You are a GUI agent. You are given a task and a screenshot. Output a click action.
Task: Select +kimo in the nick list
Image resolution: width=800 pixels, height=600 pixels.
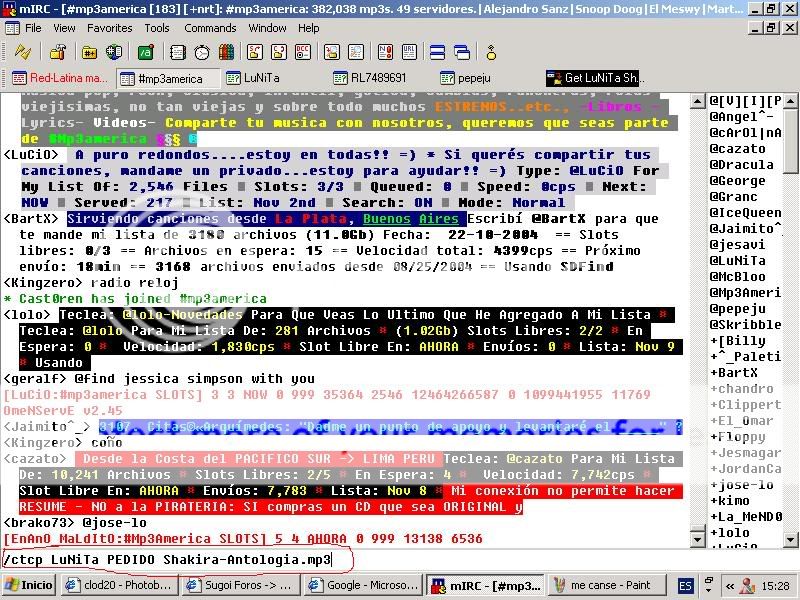(730, 501)
